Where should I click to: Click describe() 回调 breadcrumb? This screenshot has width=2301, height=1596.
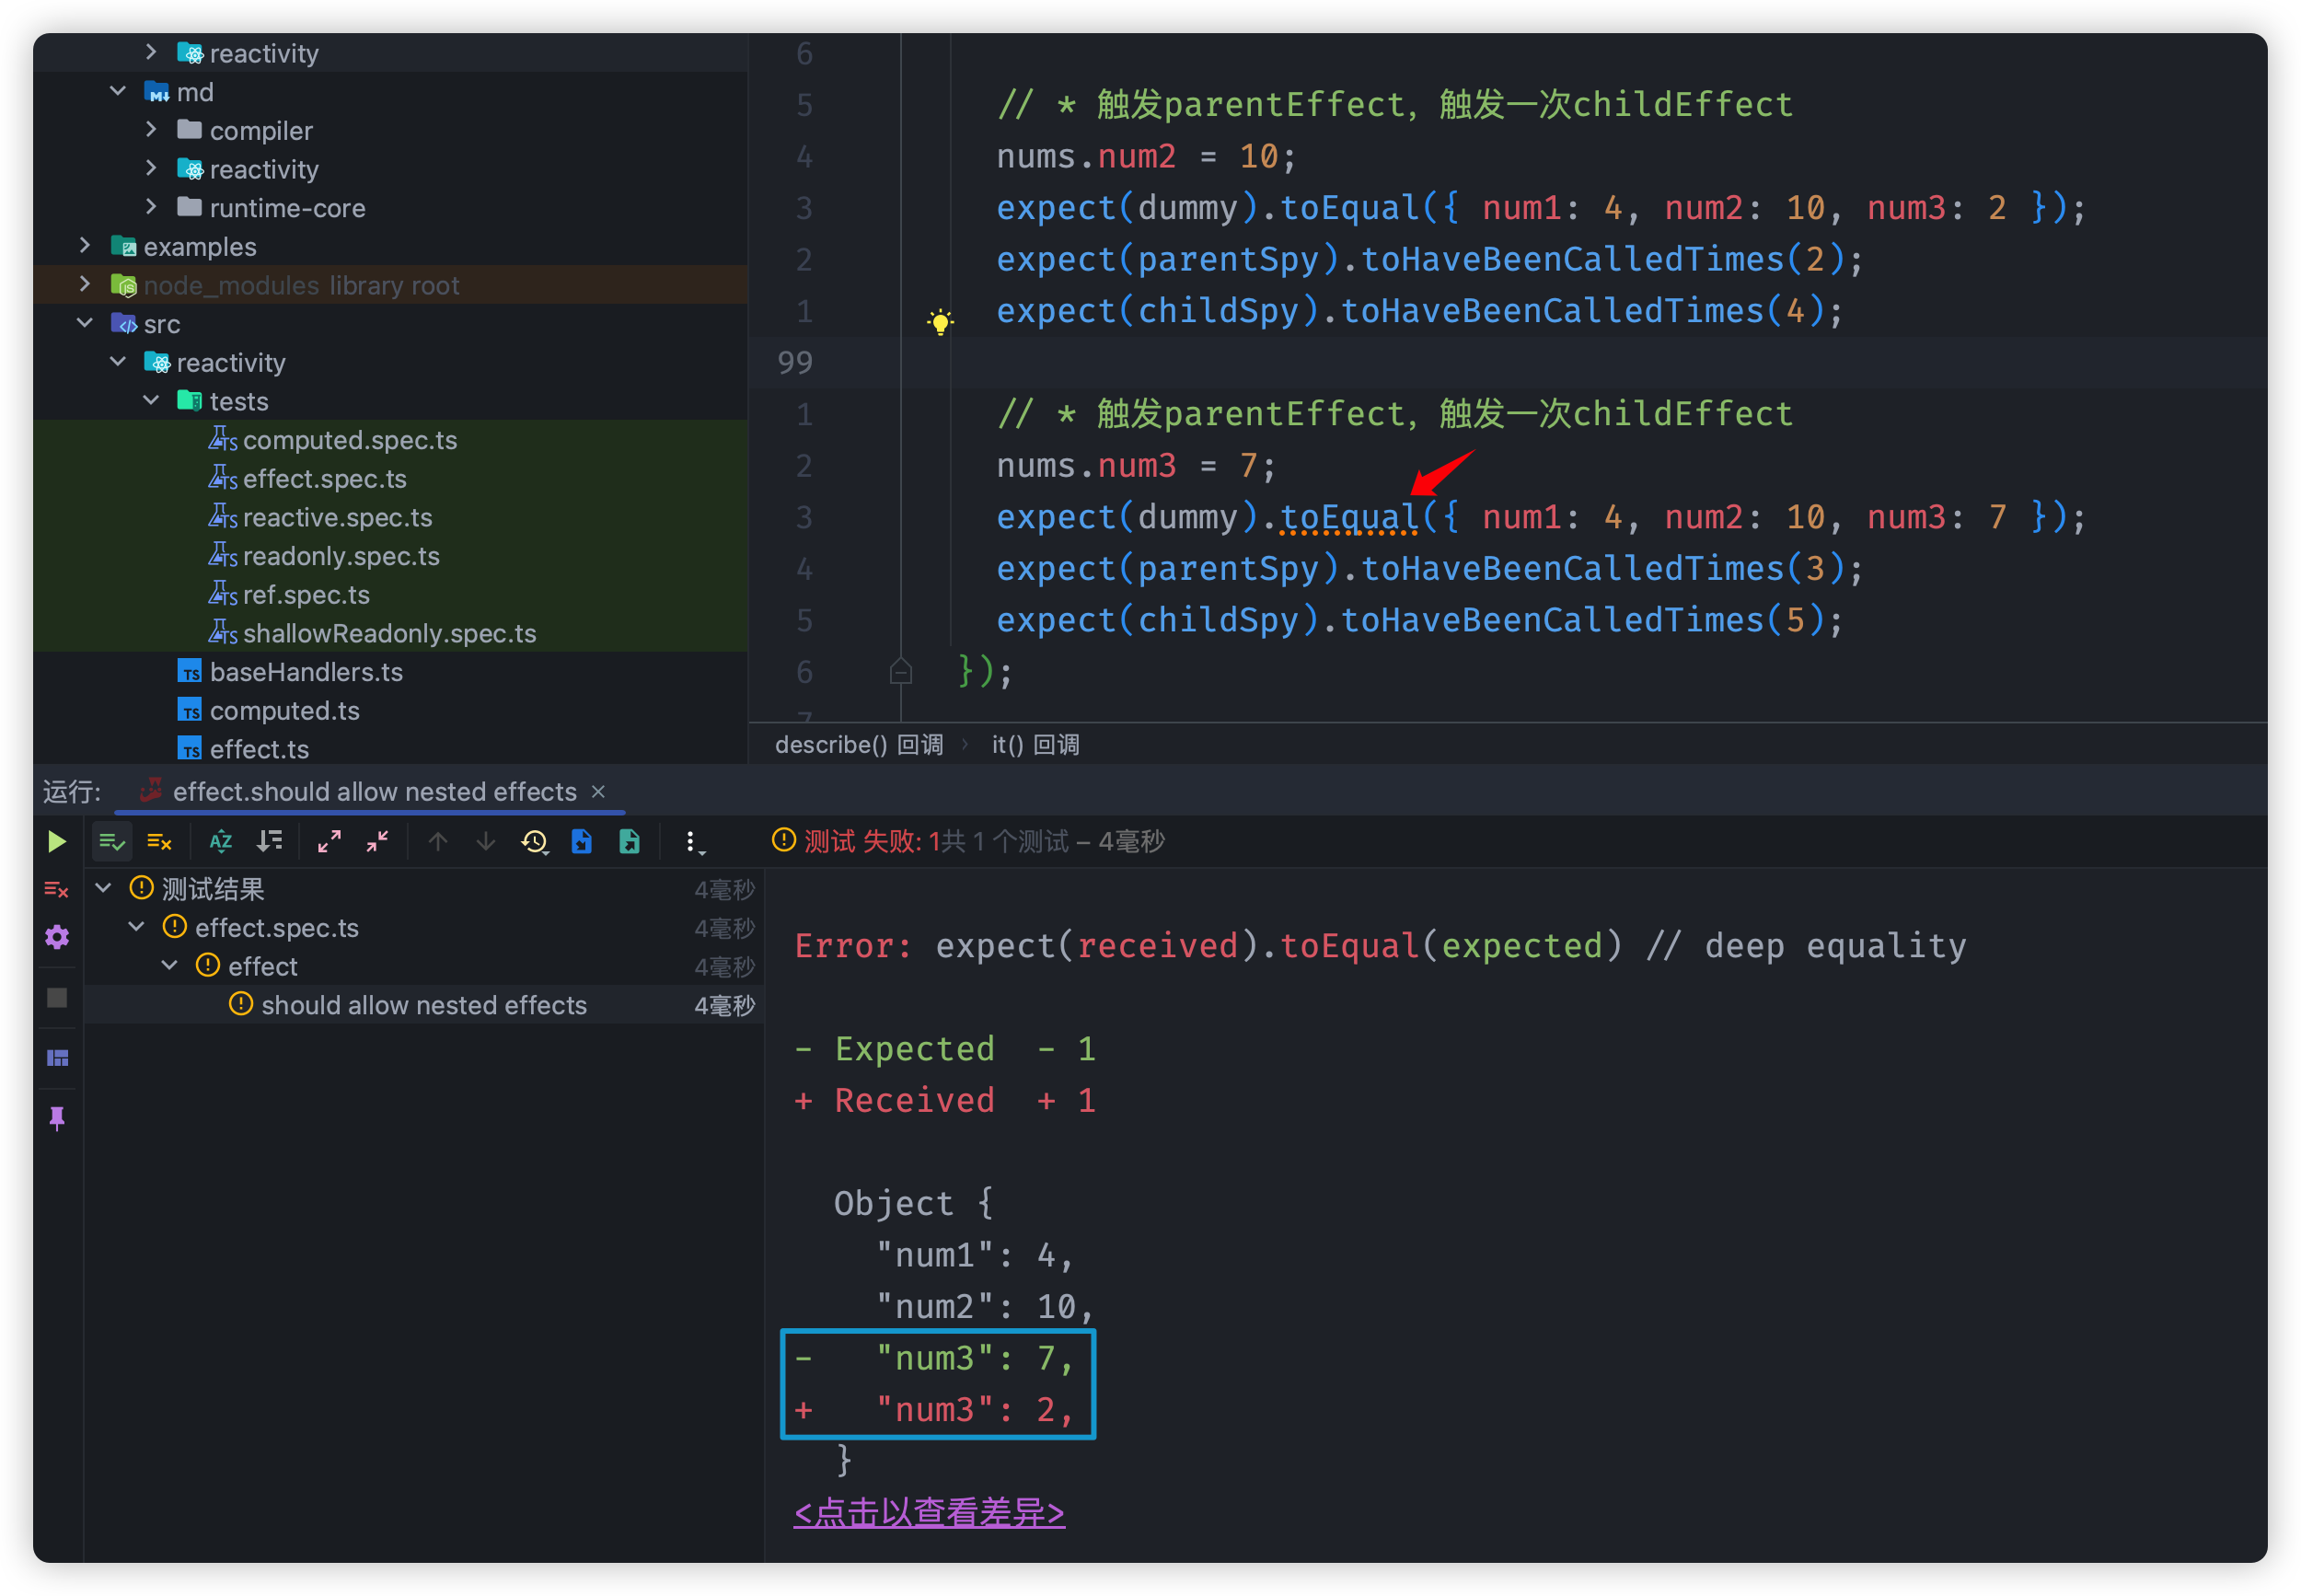coord(859,745)
